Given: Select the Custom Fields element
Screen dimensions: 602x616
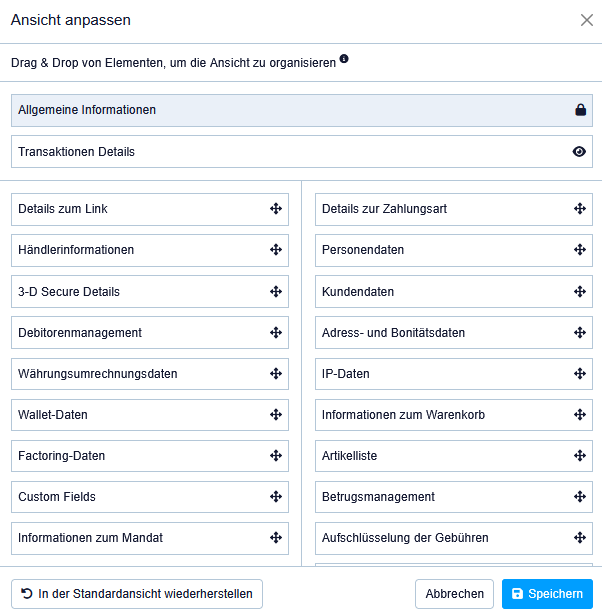Looking at the screenshot, I should click(150, 497).
